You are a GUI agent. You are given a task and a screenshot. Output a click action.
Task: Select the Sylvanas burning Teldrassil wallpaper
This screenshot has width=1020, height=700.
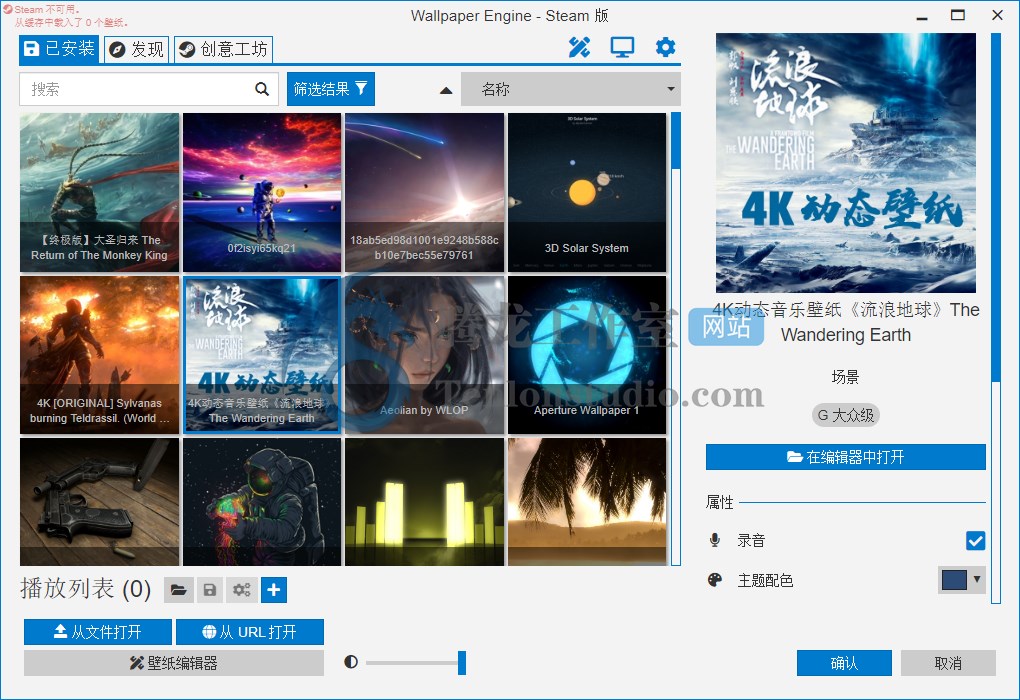pos(100,355)
